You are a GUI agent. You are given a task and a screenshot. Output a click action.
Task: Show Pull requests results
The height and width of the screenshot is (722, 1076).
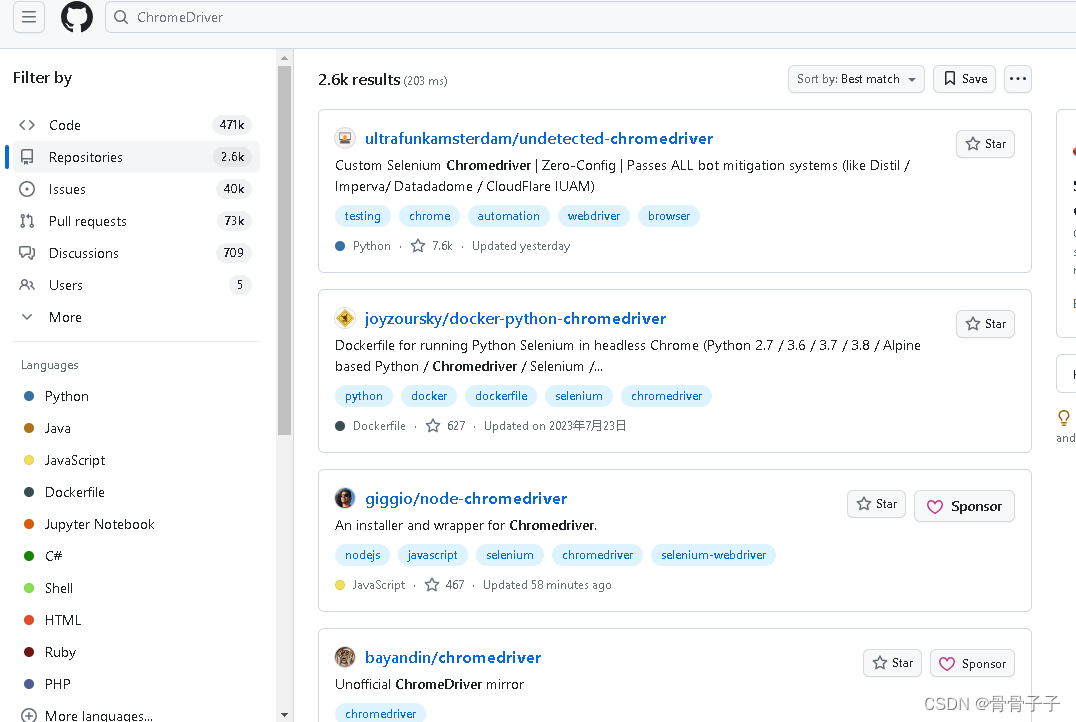(136, 221)
